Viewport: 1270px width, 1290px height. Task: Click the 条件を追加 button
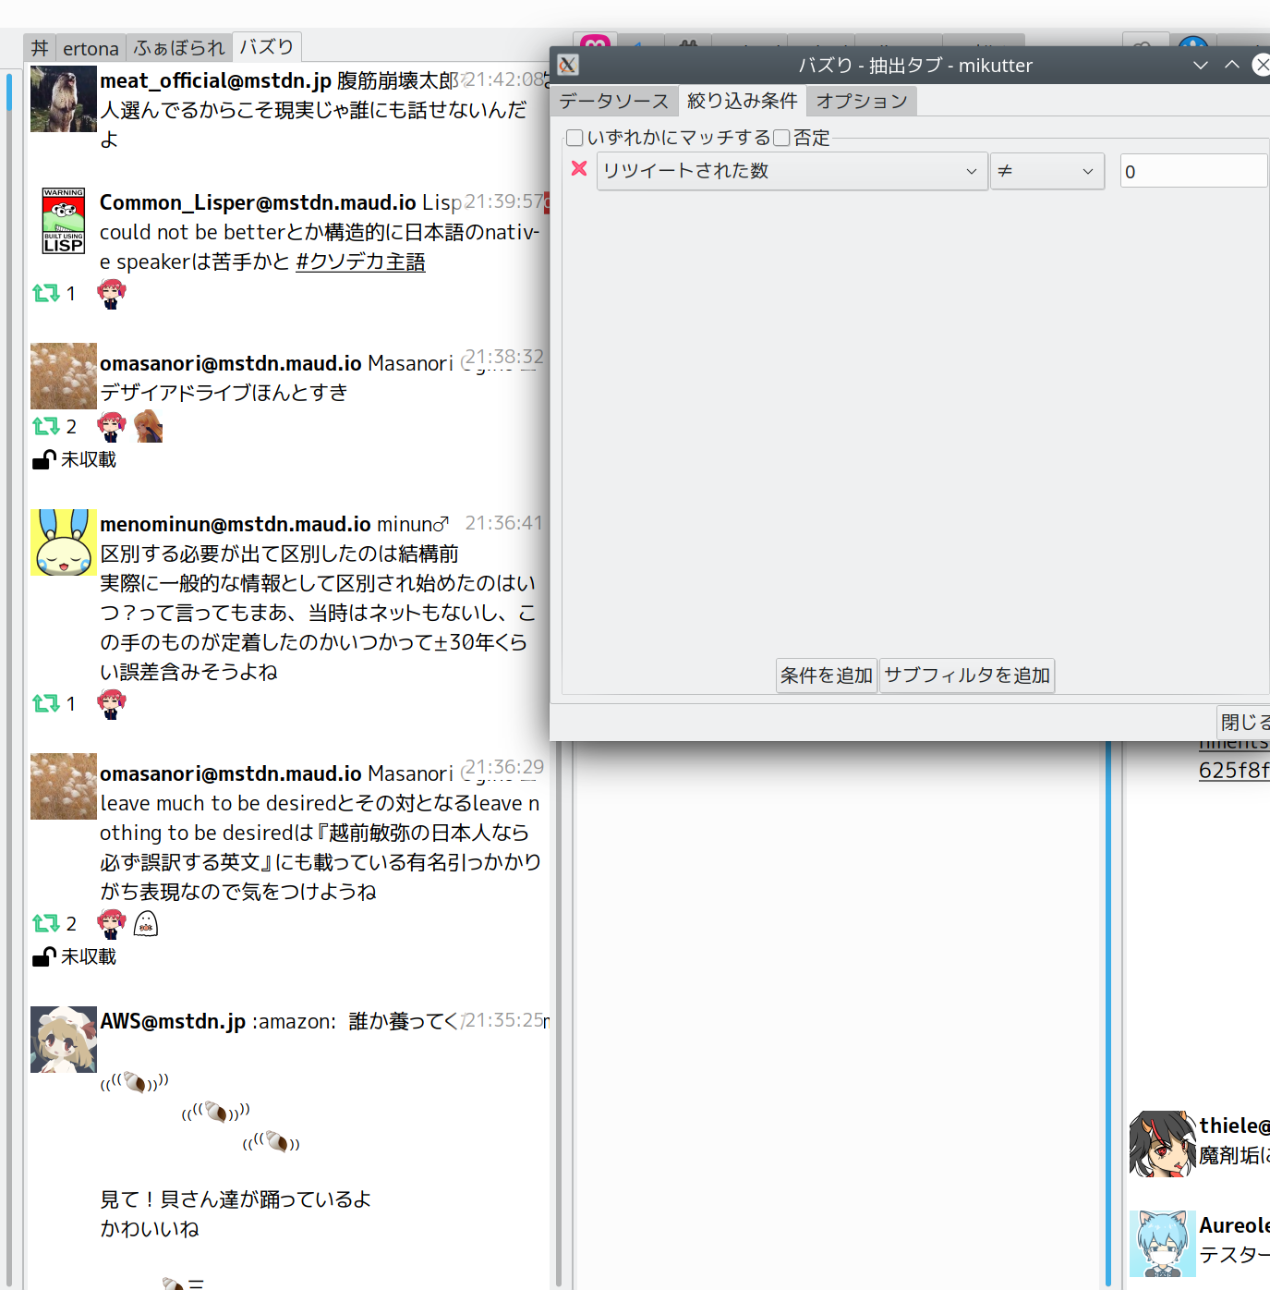826,676
